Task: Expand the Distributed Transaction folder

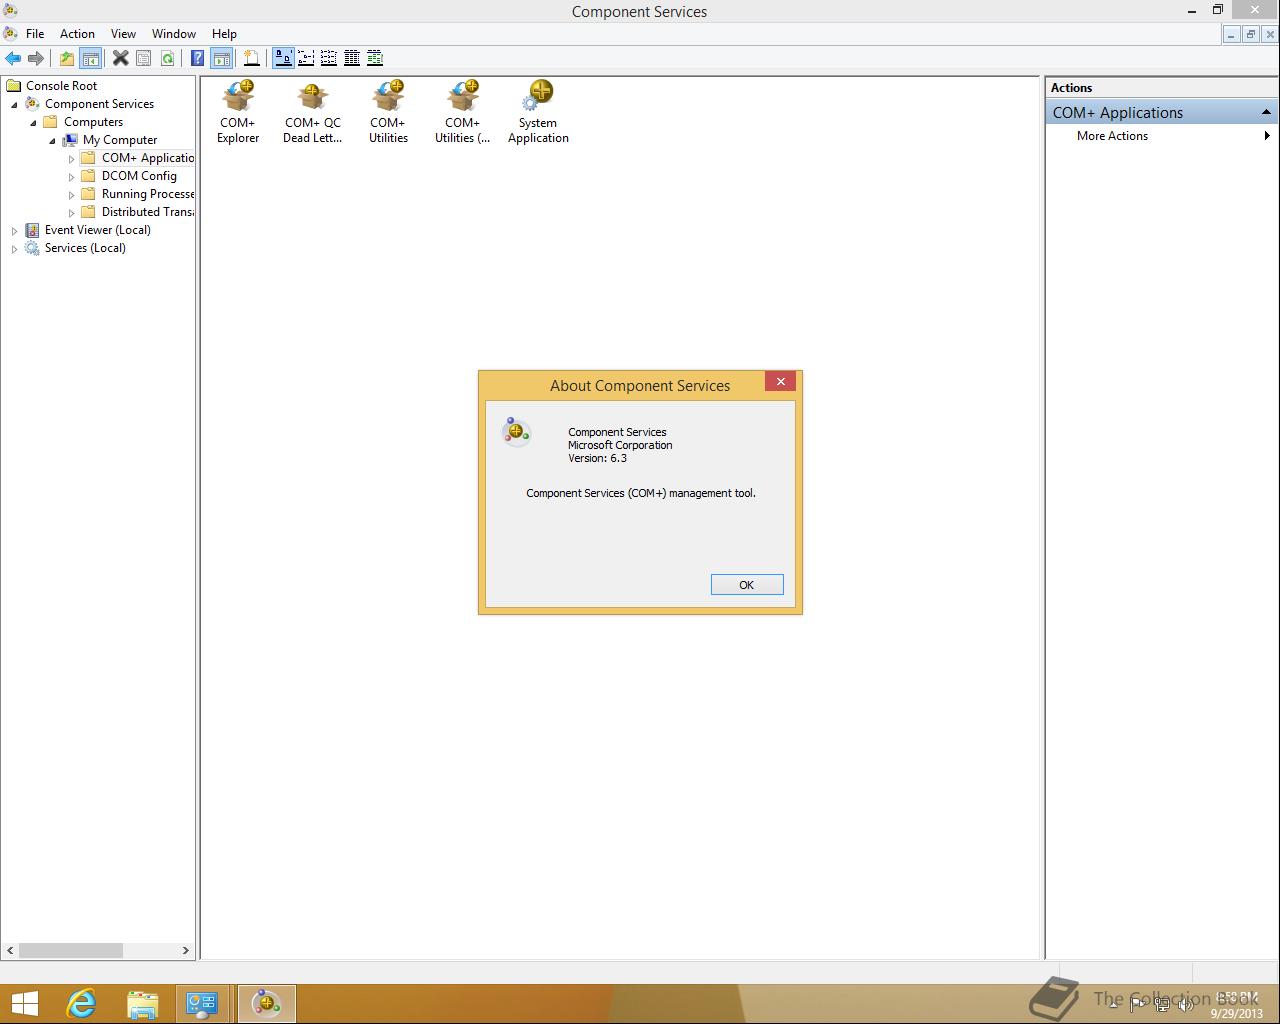Action: point(71,212)
